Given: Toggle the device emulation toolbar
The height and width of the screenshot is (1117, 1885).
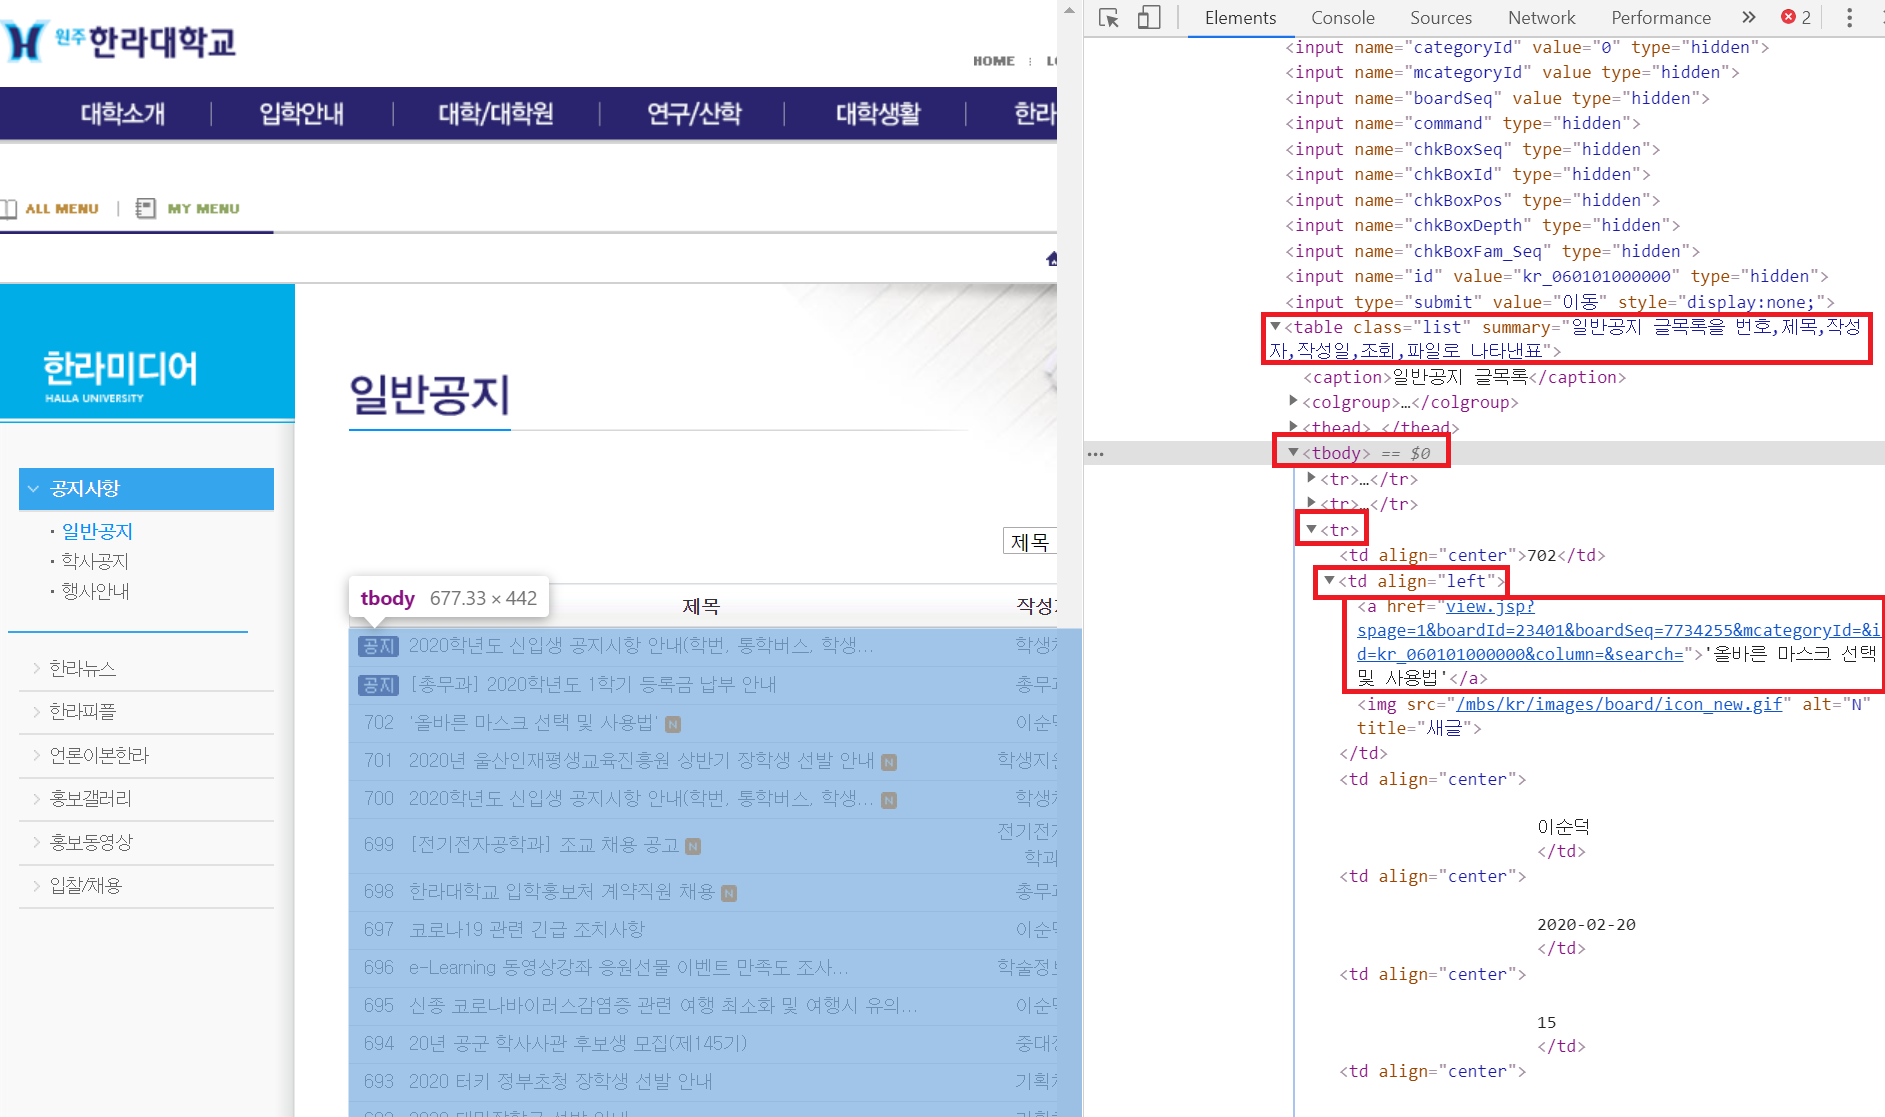Looking at the screenshot, I should [x=1147, y=17].
